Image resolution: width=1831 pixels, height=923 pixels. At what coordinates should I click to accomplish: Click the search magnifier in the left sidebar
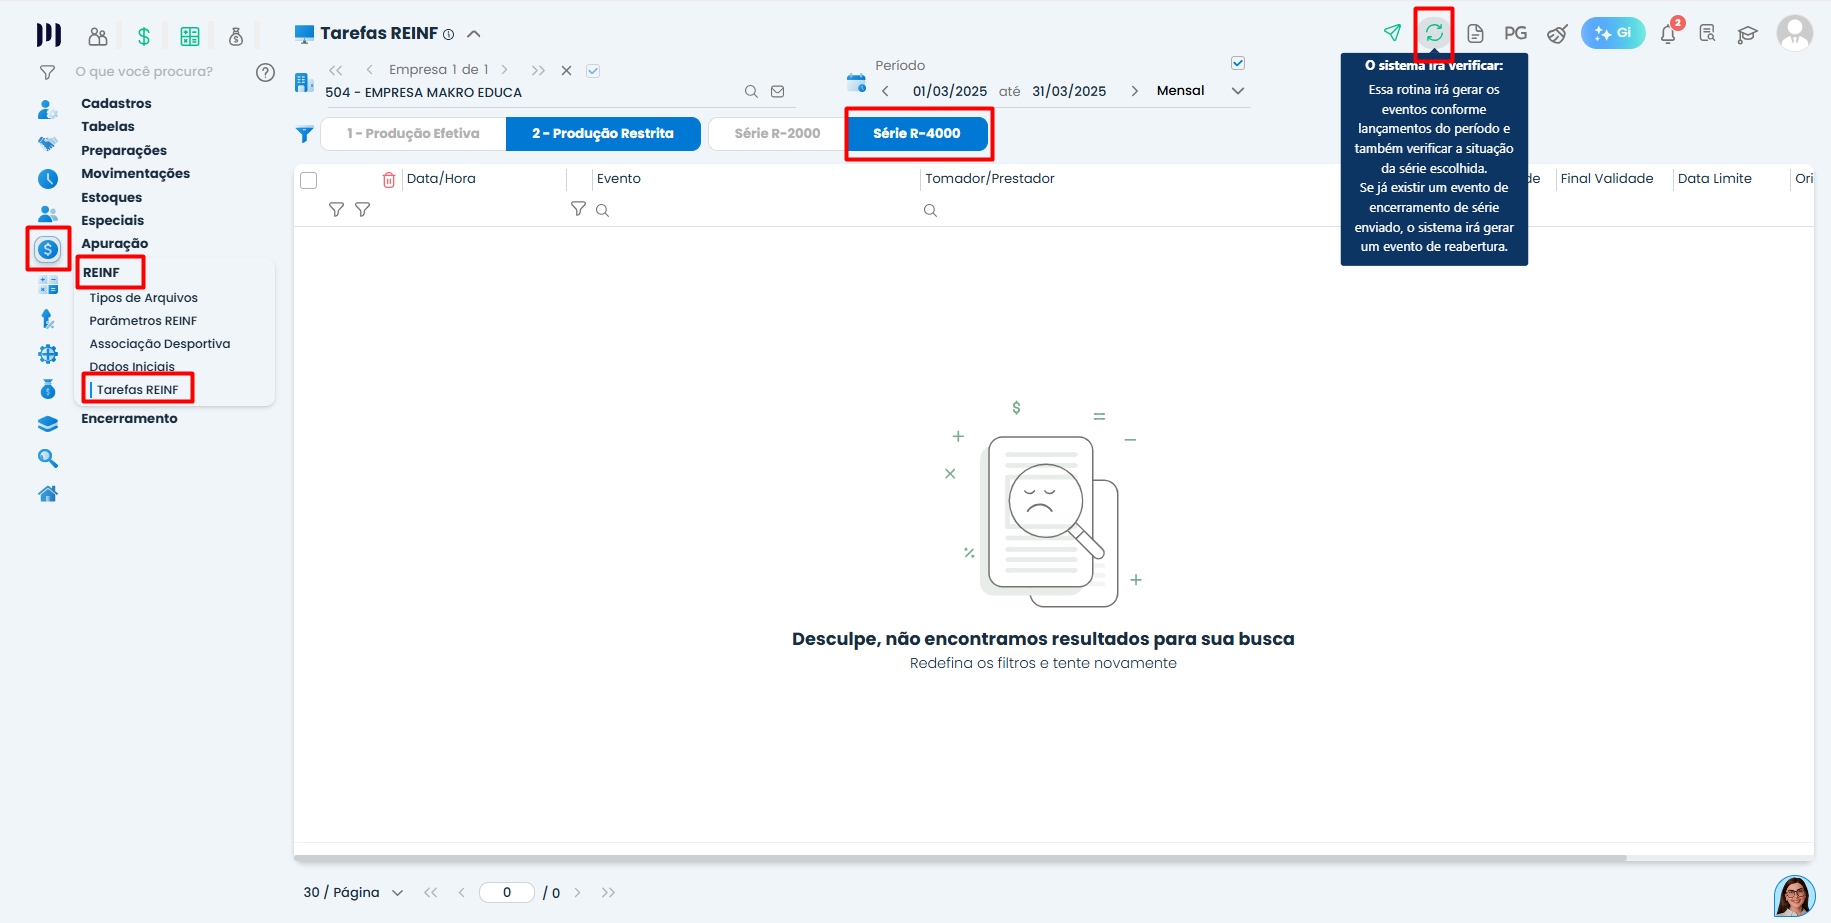click(x=47, y=457)
